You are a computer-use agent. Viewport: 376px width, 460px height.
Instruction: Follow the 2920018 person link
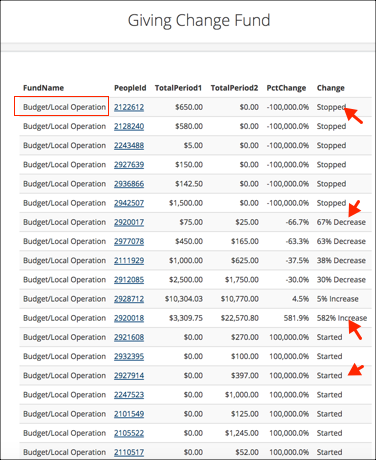point(129,318)
